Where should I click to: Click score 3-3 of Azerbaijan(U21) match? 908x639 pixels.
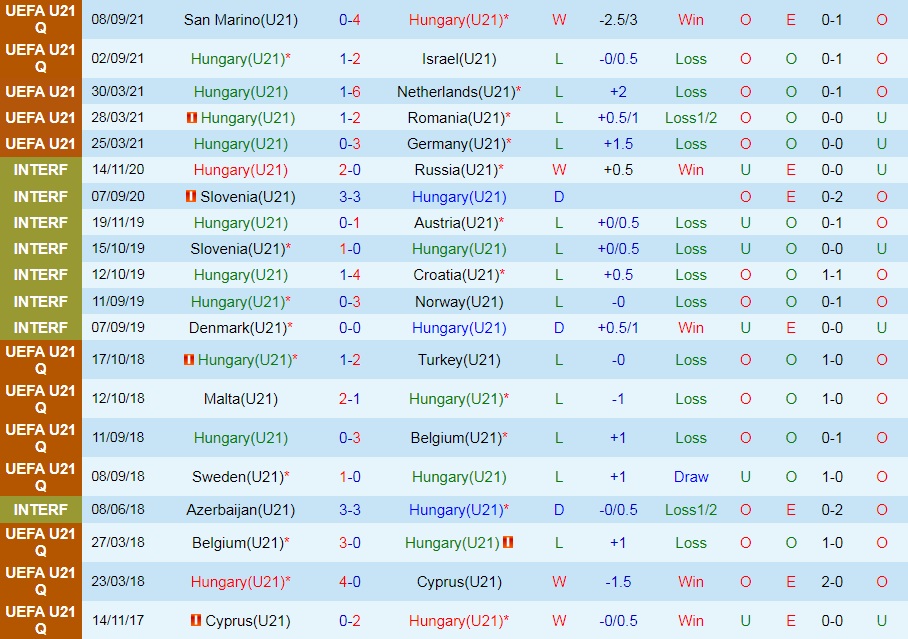pos(350,510)
